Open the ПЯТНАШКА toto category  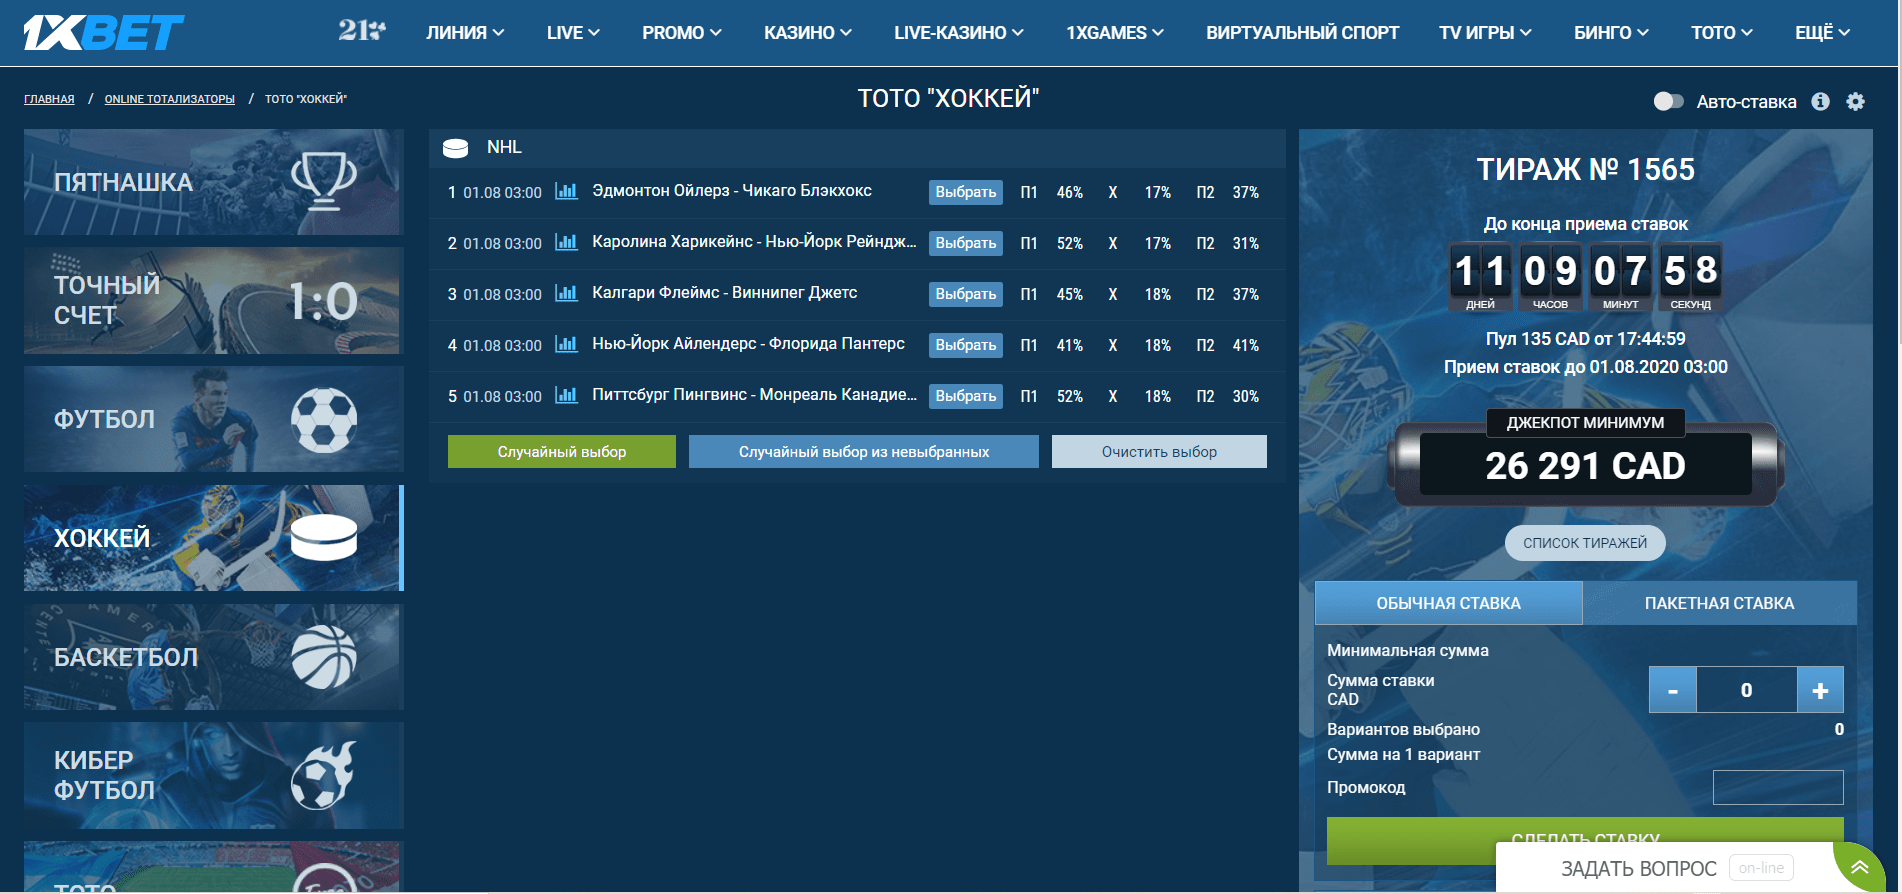(214, 182)
